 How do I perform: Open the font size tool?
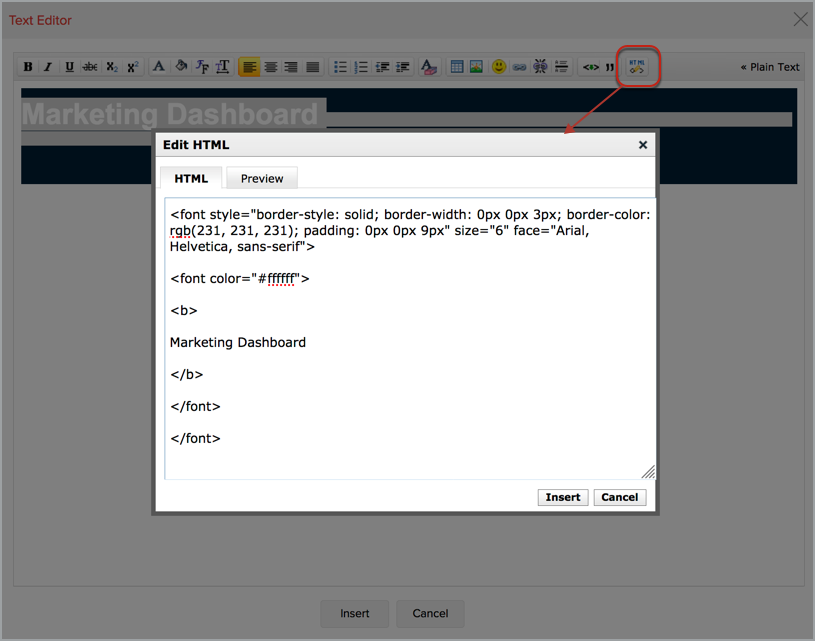click(x=222, y=67)
